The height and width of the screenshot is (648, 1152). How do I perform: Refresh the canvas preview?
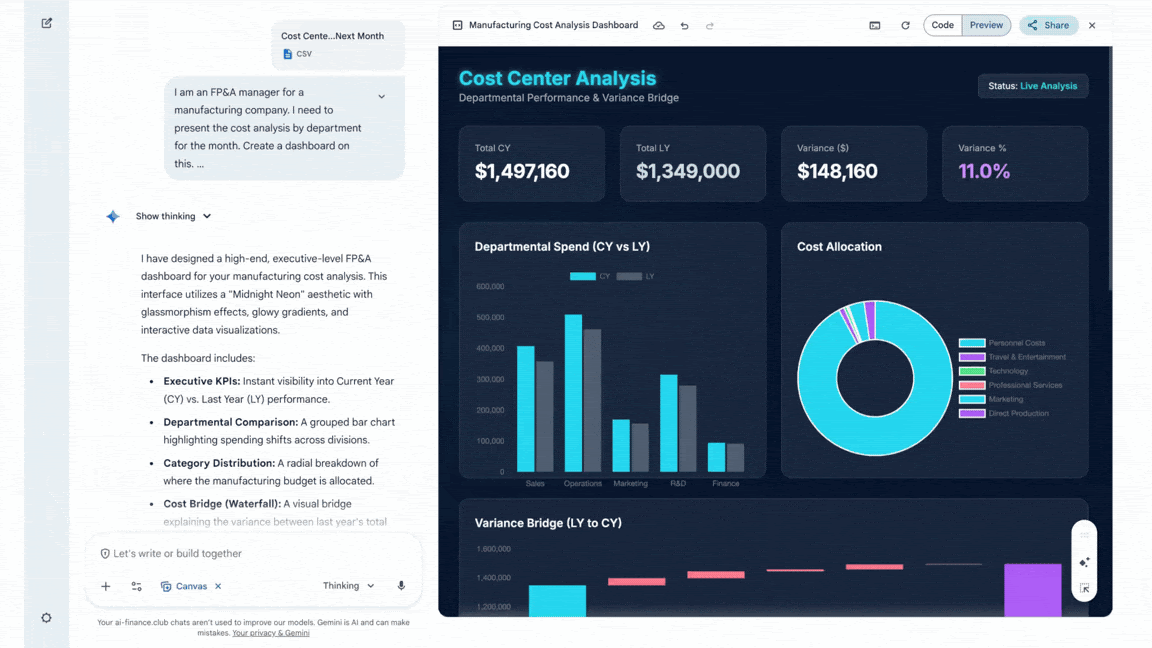(x=905, y=26)
